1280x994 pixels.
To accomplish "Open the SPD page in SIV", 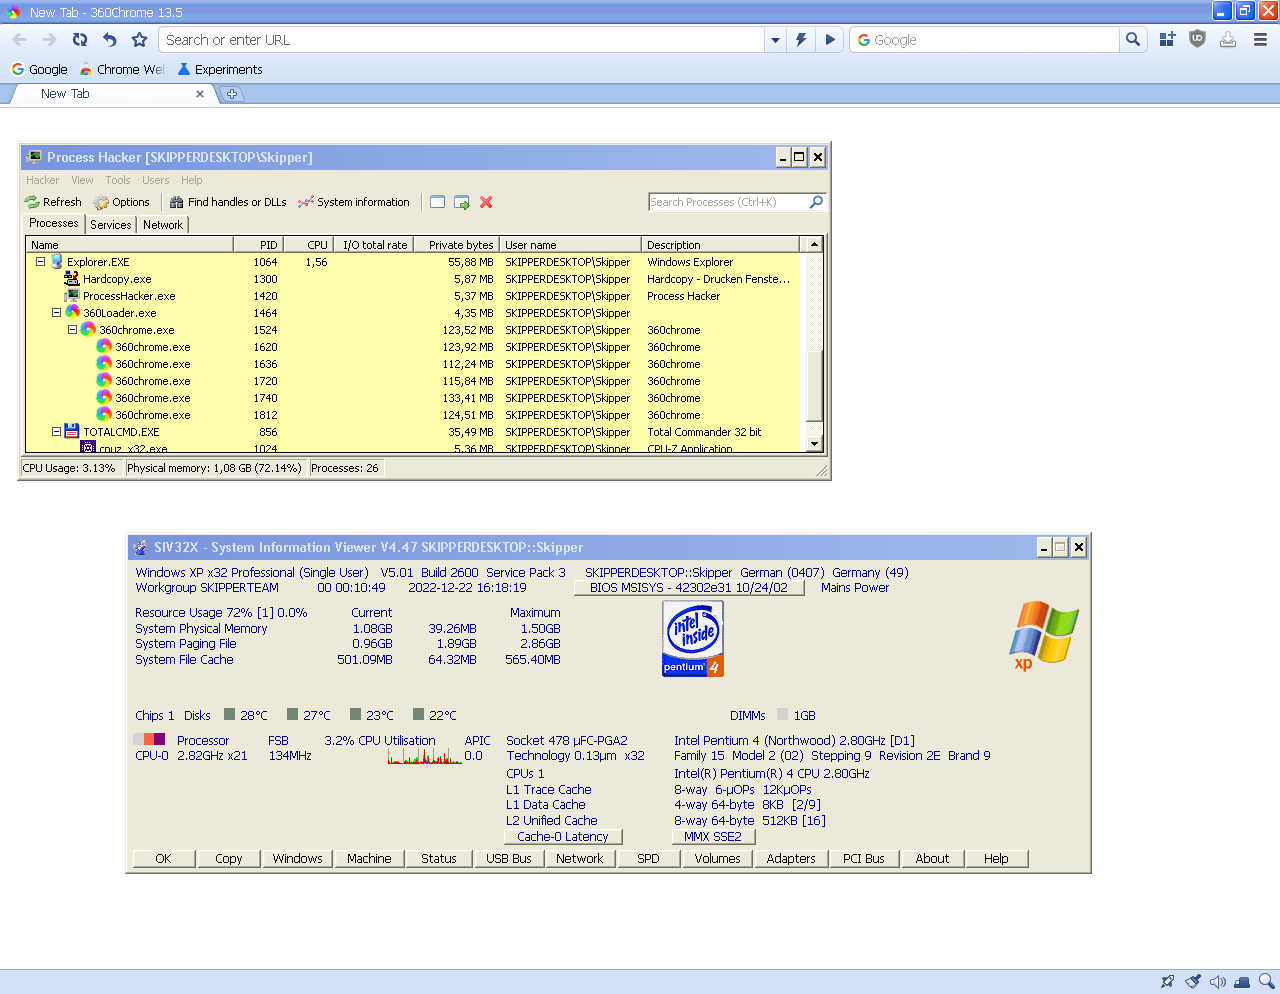I will click(x=649, y=859).
